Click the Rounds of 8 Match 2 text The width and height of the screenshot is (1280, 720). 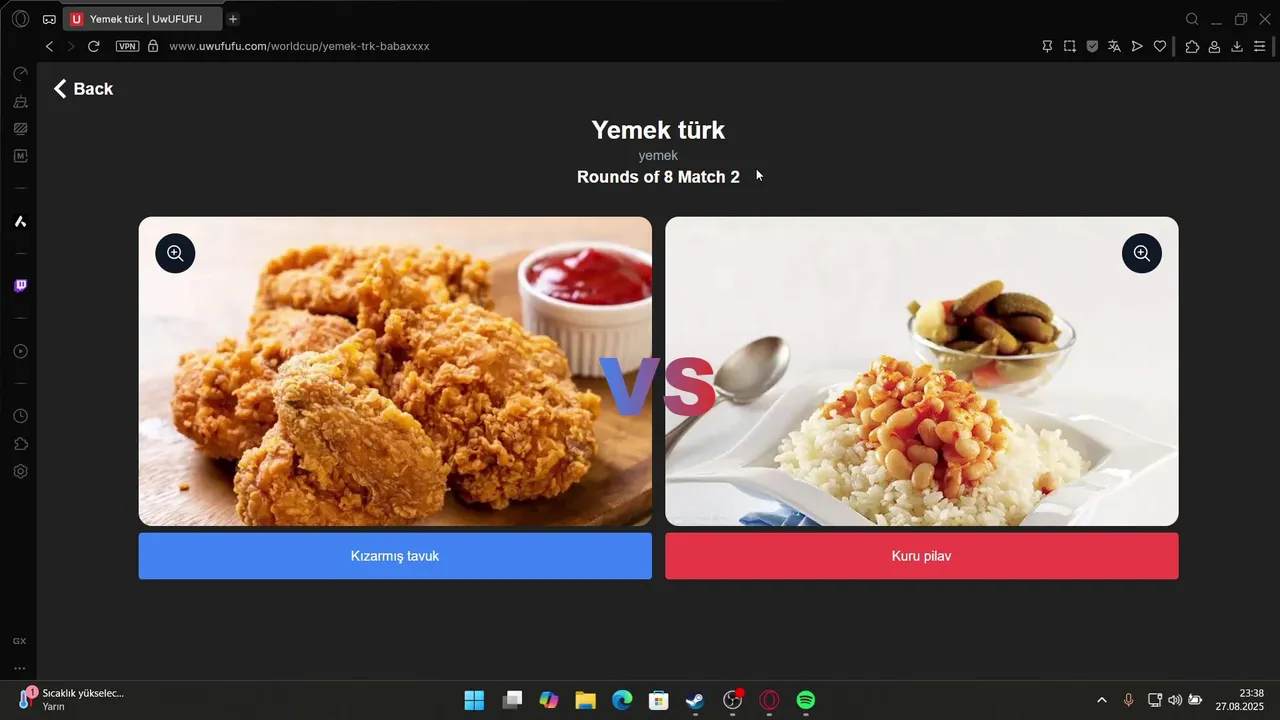658,177
